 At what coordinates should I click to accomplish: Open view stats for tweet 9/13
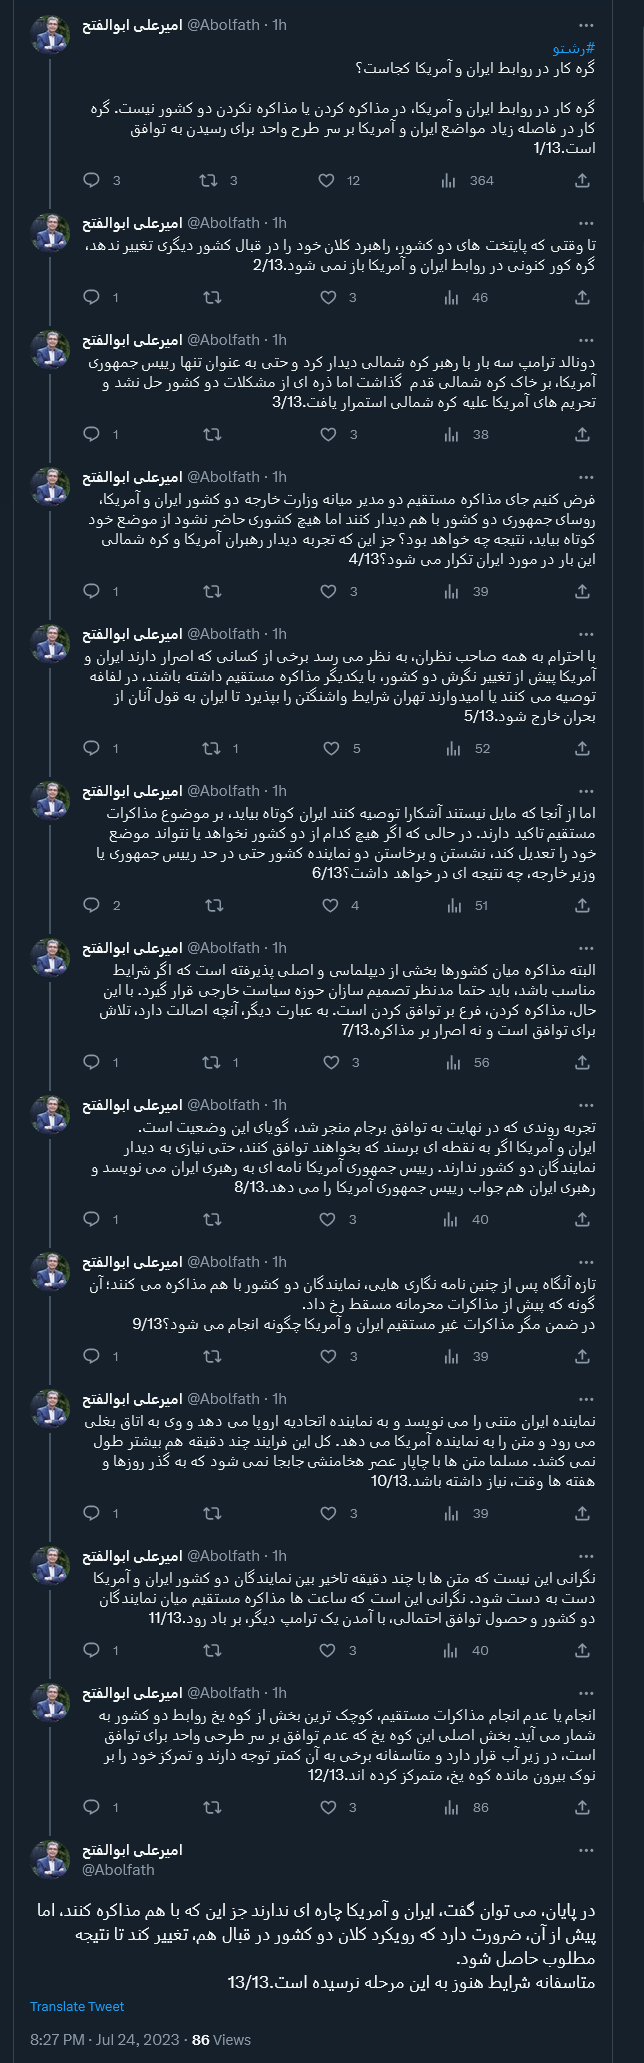pos(451,1356)
